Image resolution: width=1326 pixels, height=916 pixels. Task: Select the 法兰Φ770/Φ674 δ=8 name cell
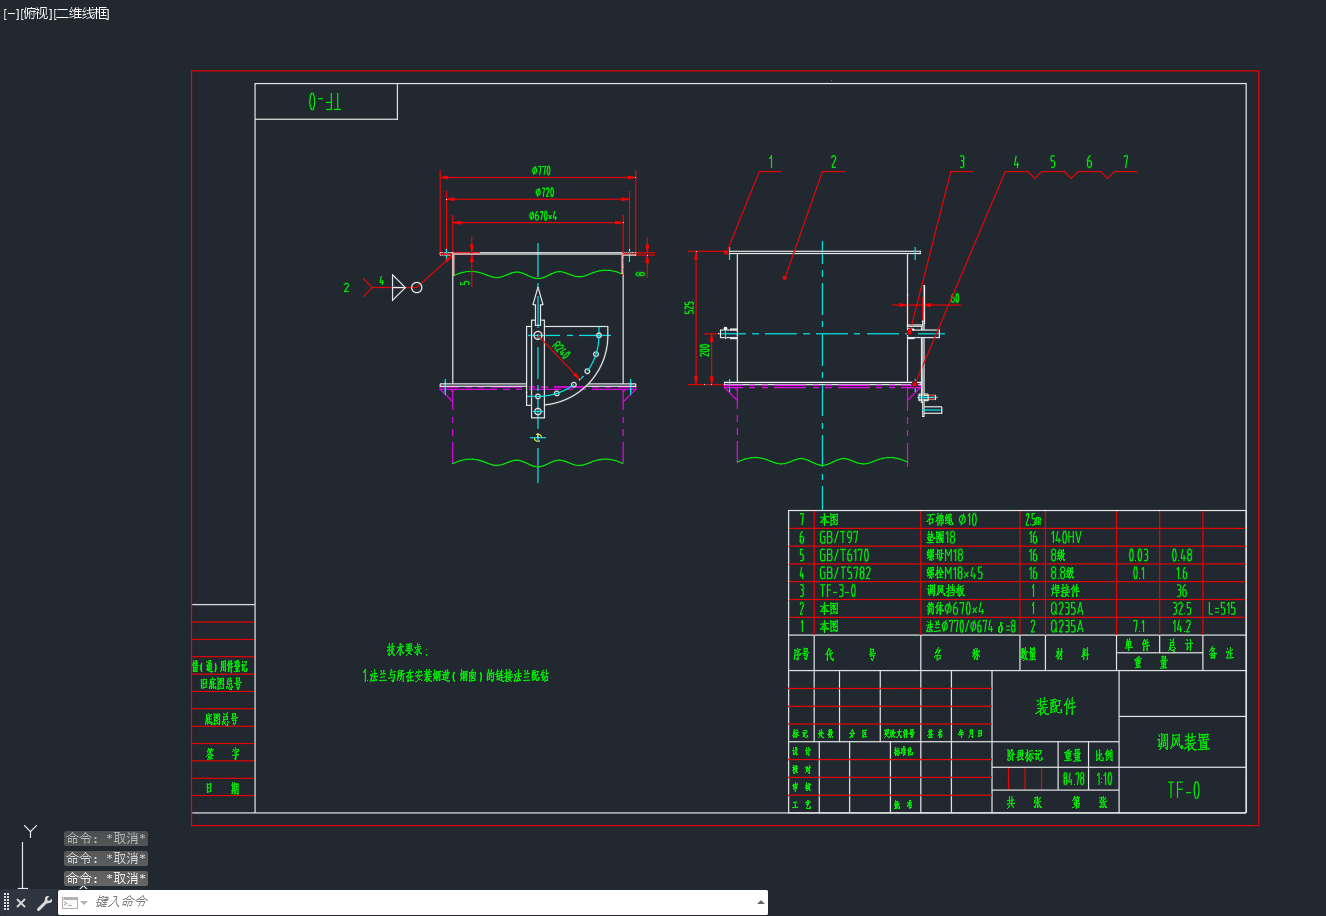coord(971,626)
